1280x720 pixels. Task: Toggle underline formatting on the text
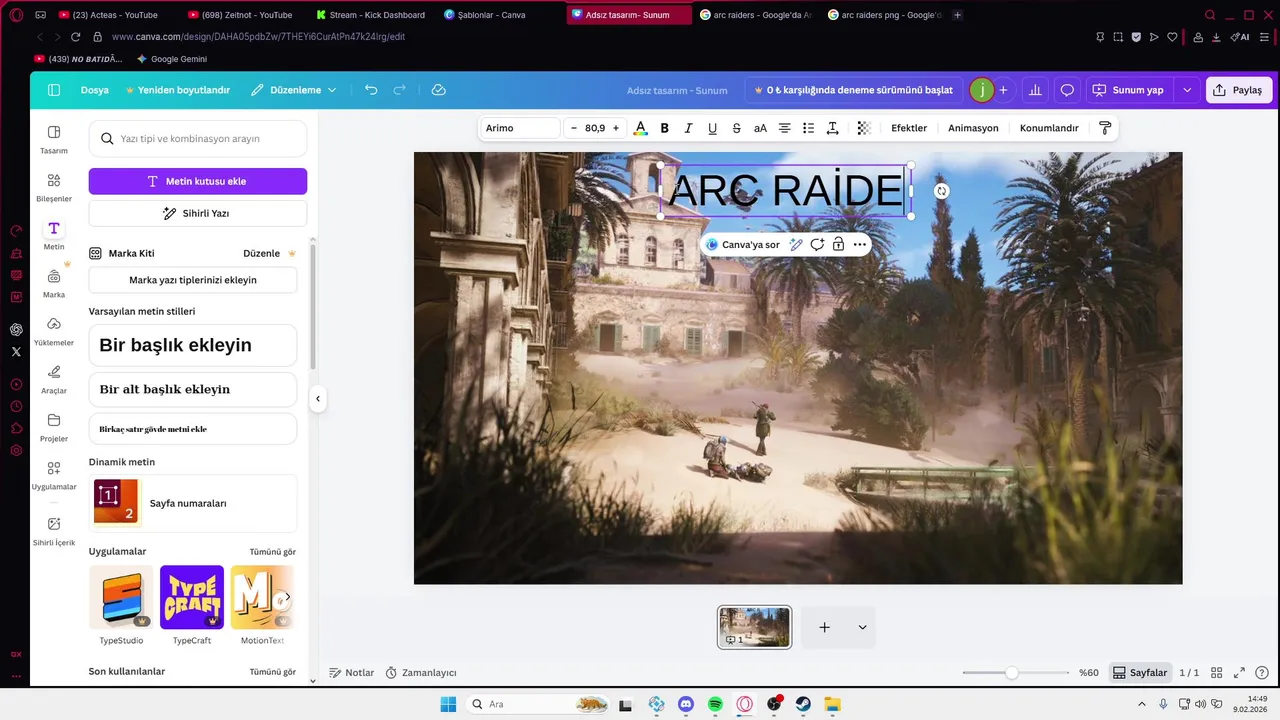pos(712,128)
